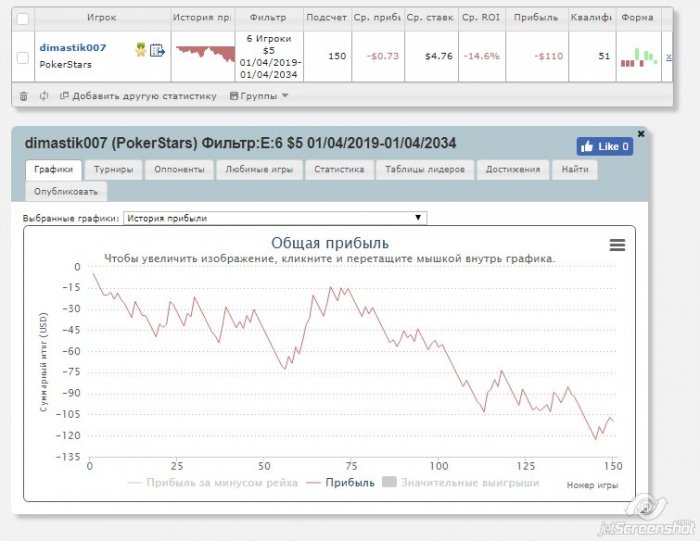
Task: Open the chart hamburger export menu
Action: tap(617, 245)
